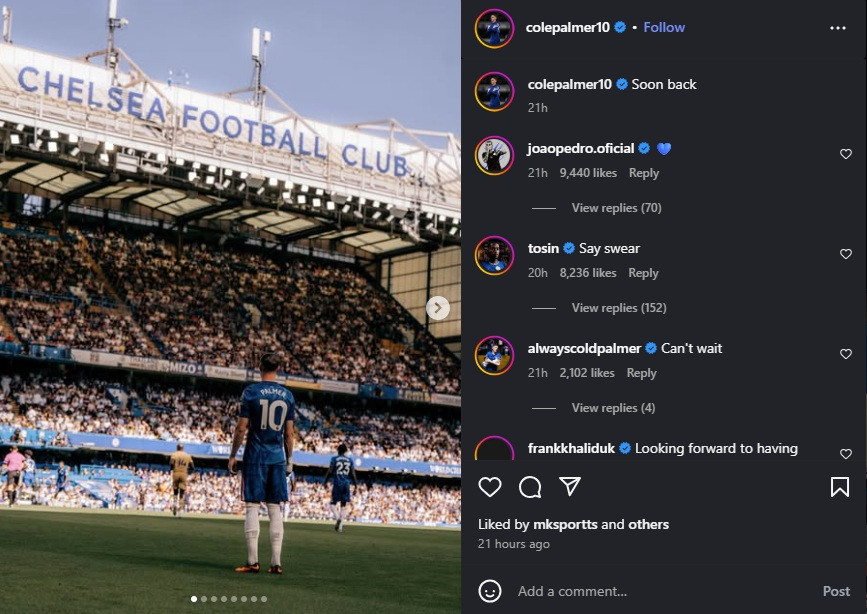Like tosin's 'Say swear' comment

[846, 254]
